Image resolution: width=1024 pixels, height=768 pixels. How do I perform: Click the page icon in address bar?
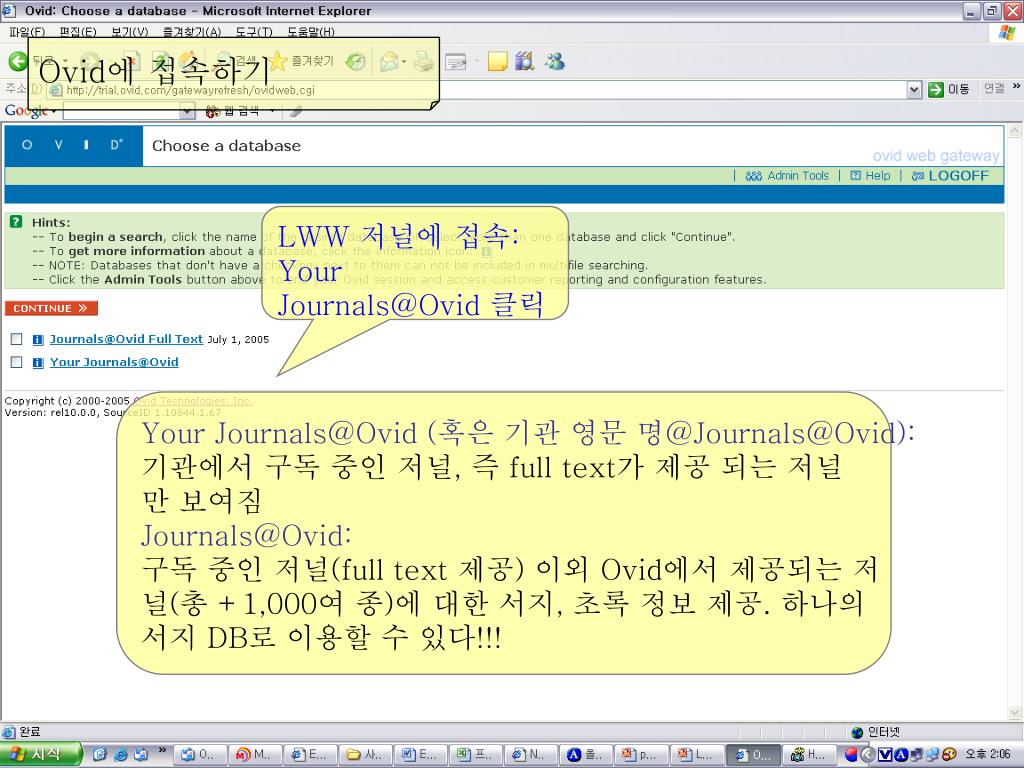tap(56, 90)
